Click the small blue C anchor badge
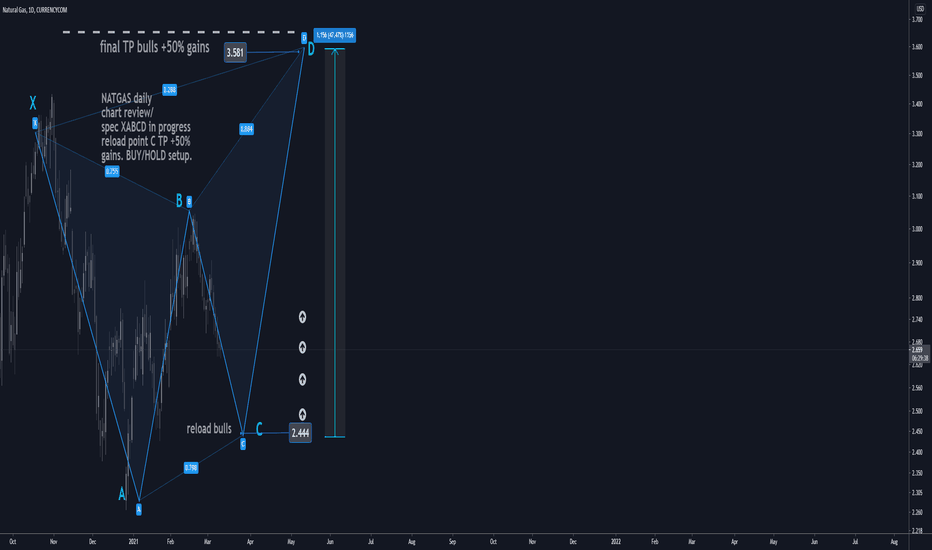The width and height of the screenshot is (932, 550). pos(243,444)
